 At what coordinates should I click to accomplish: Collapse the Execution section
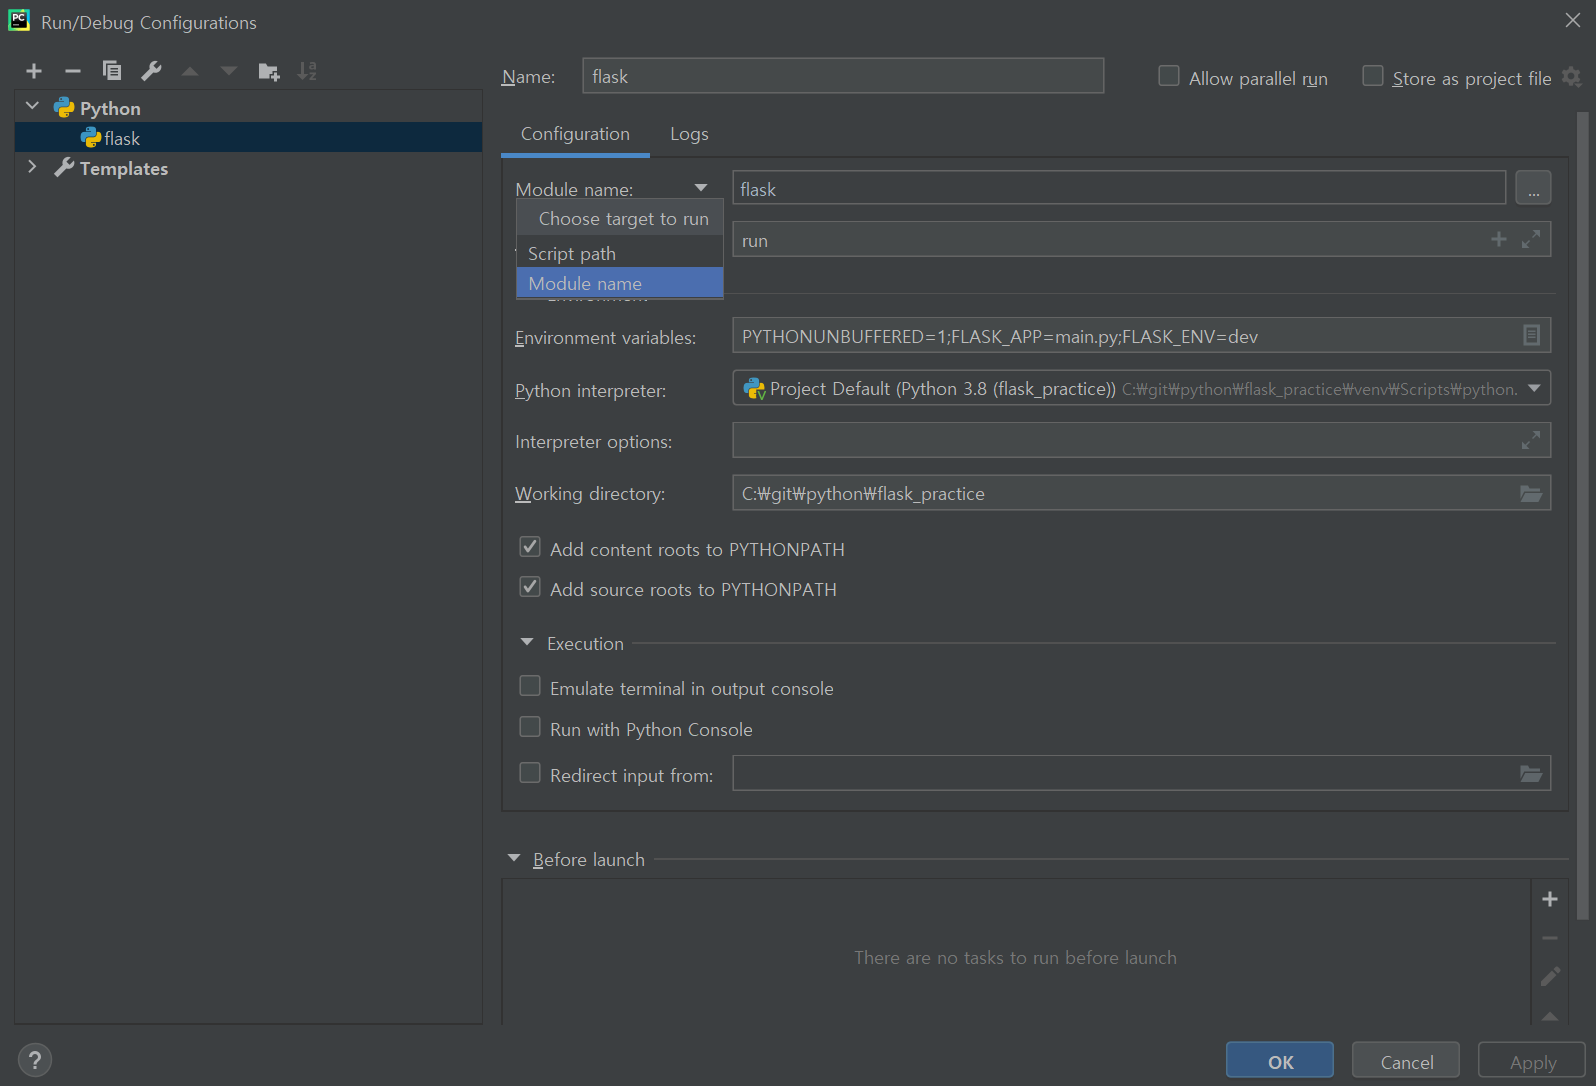tap(527, 643)
